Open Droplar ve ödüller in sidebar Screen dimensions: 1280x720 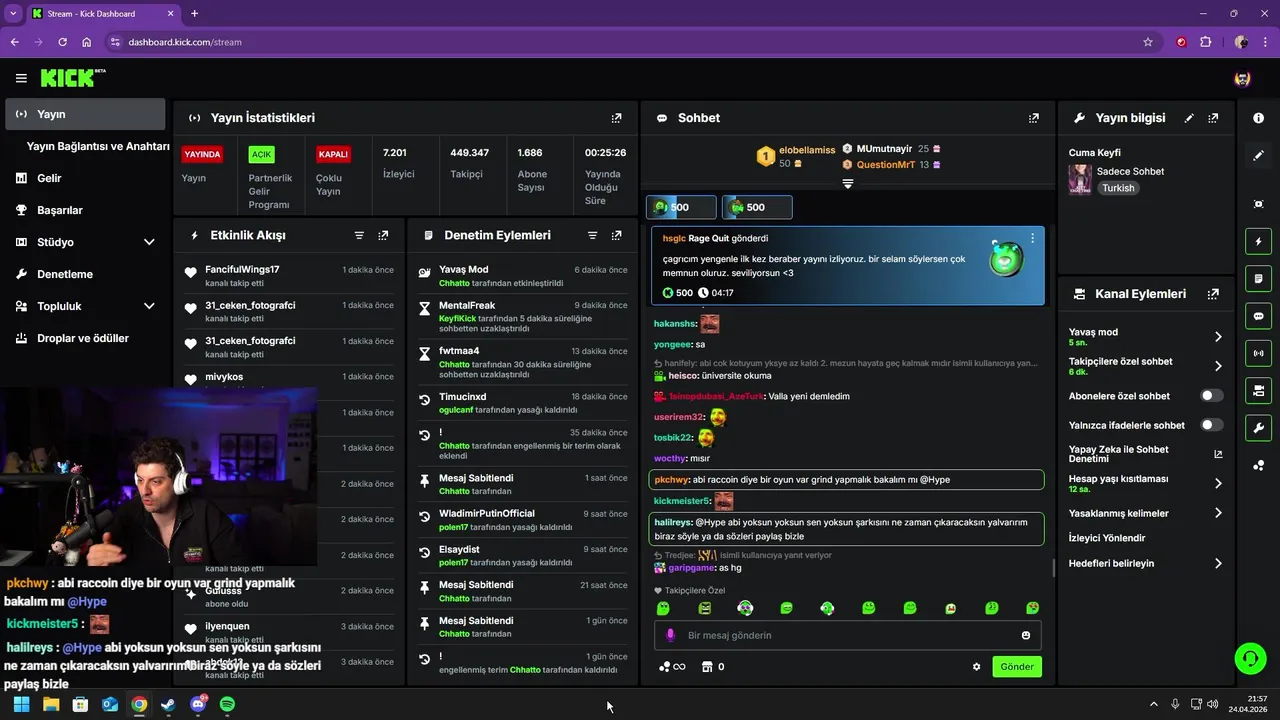click(x=85, y=338)
